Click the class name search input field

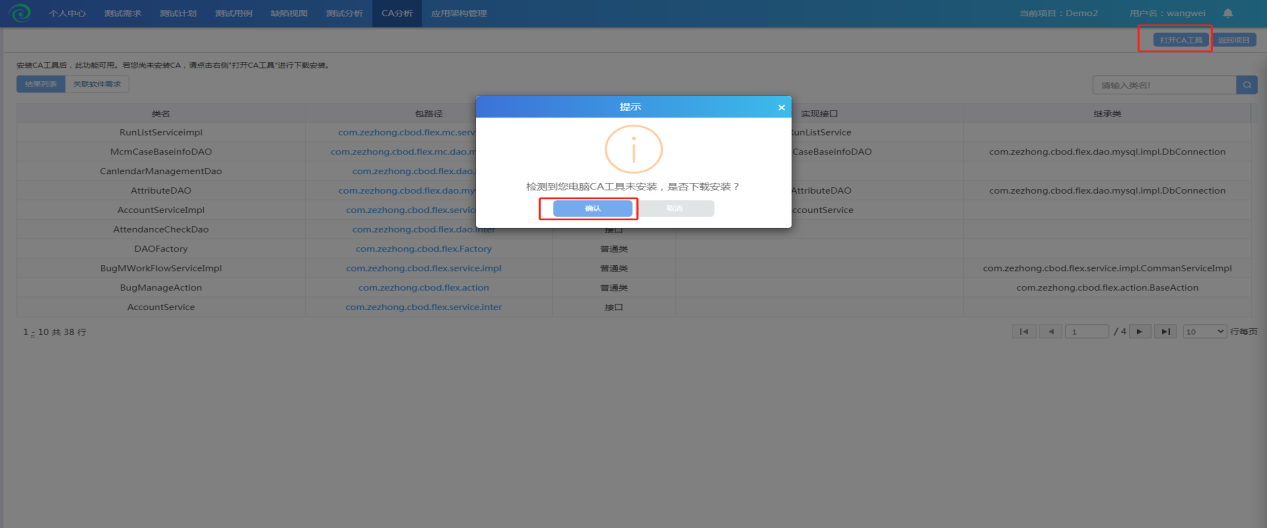click(1164, 85)
